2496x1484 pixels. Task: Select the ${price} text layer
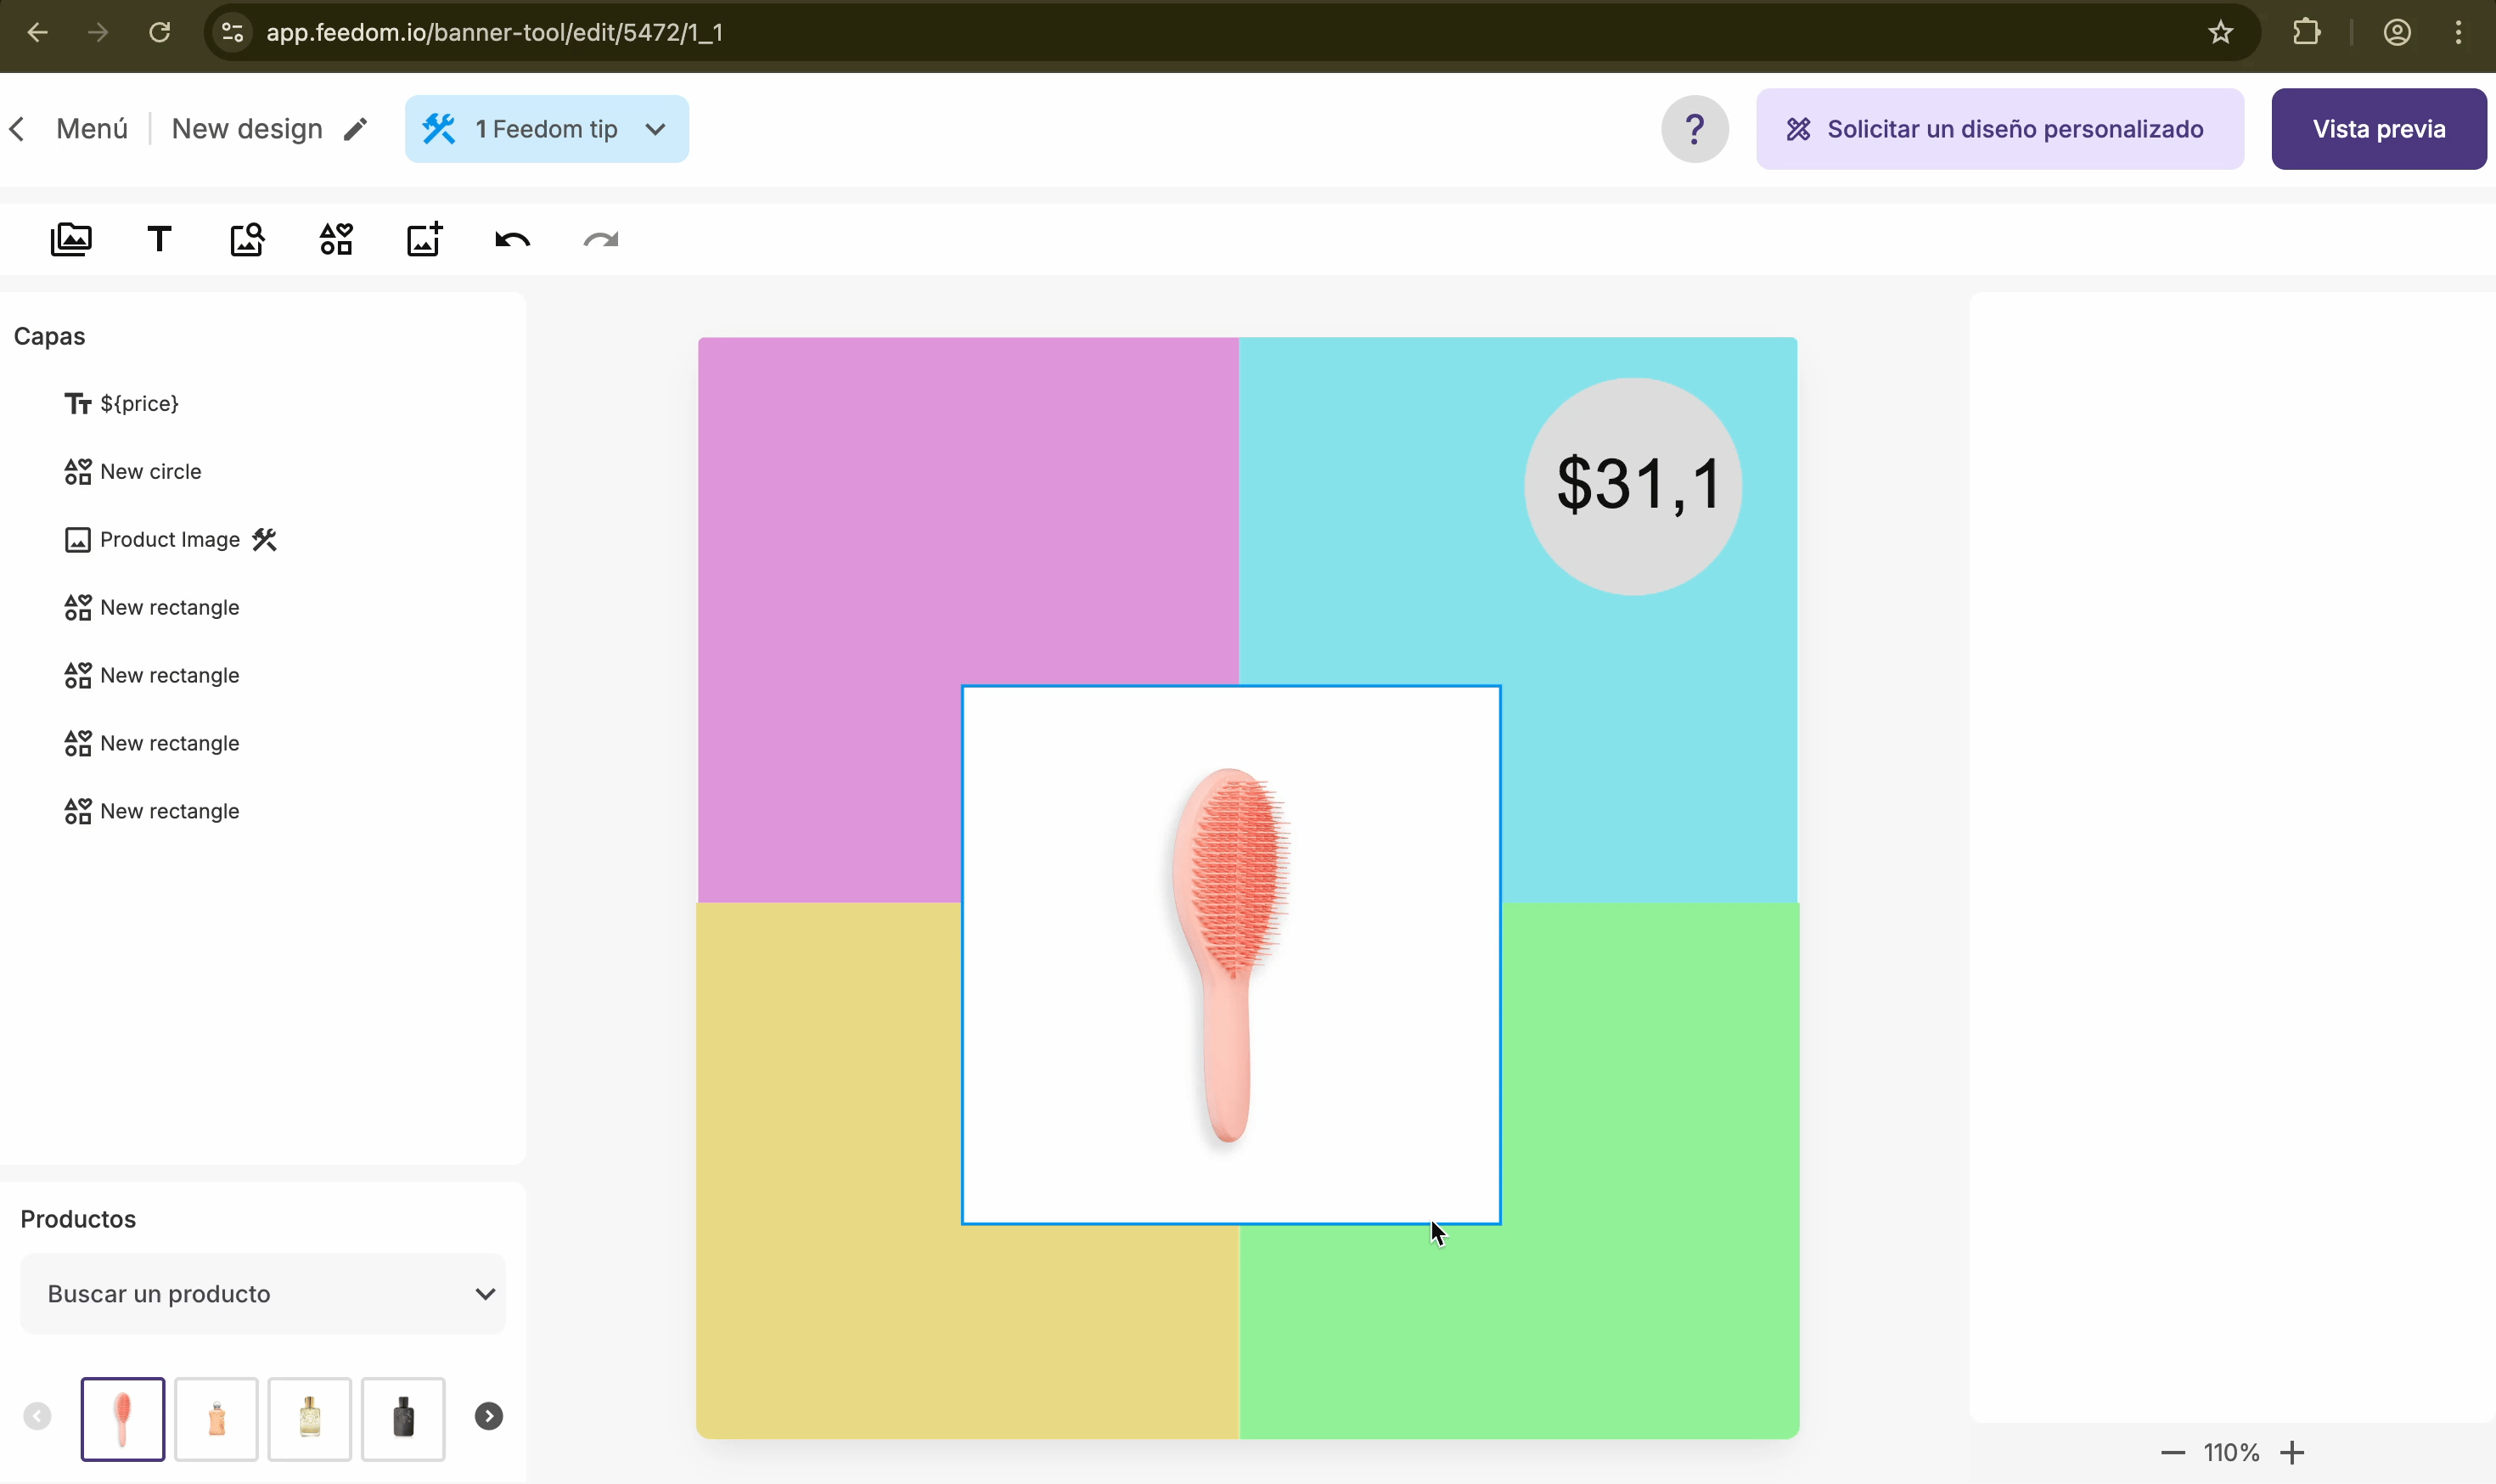coord(139,403)
